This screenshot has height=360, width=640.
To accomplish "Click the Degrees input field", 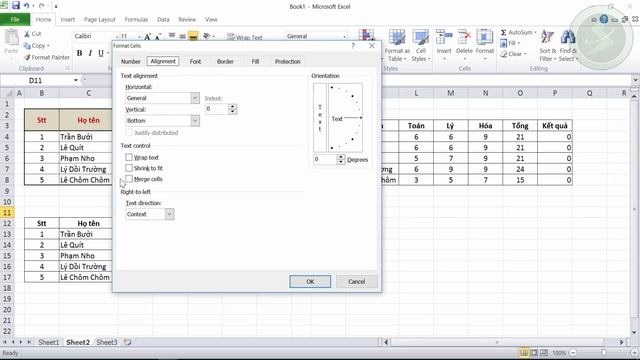I will [x=325, y=159].
